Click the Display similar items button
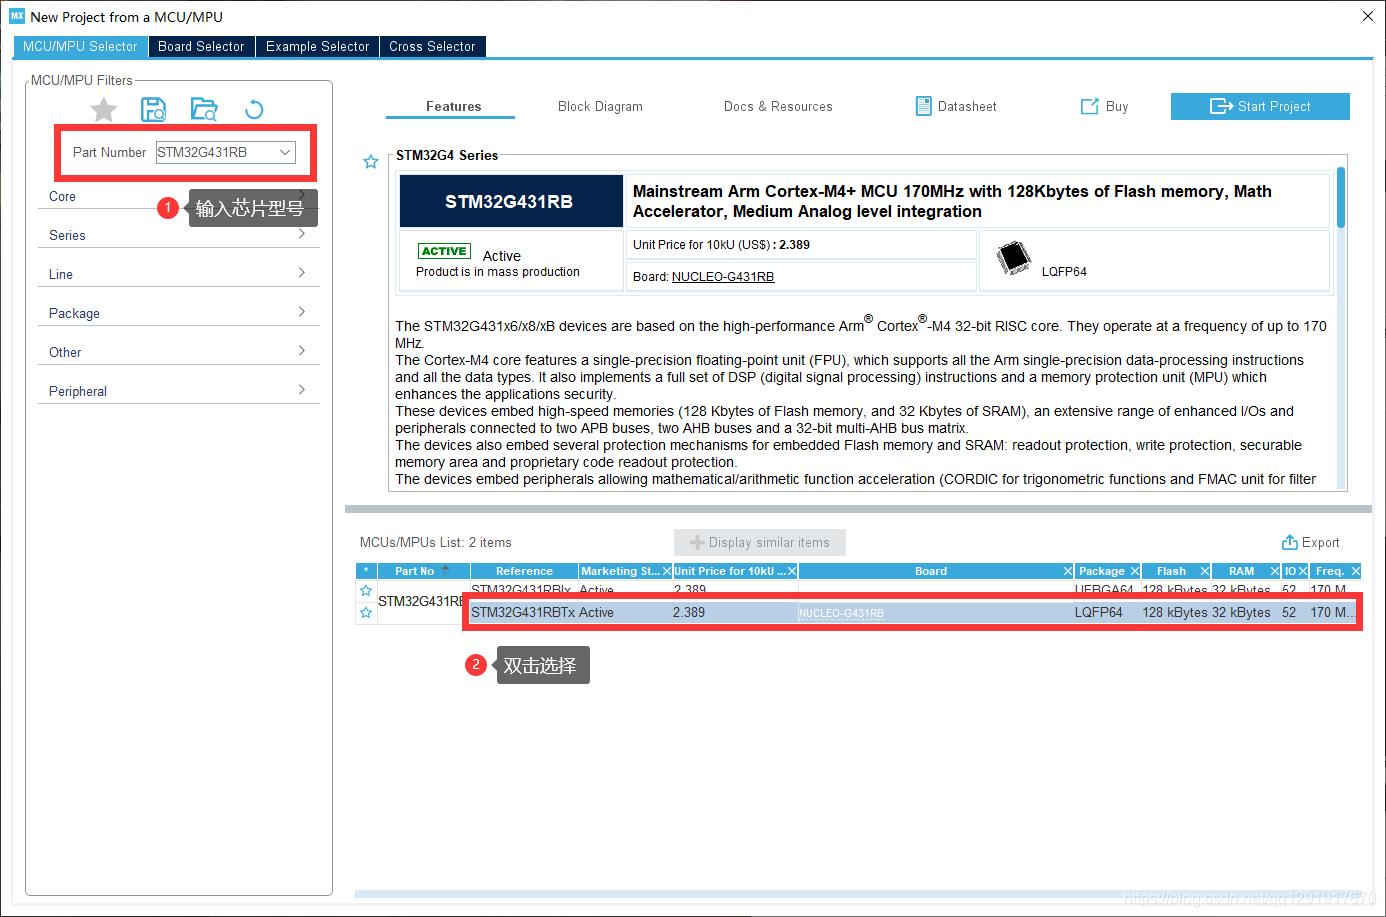This screenshot has width=1386, height=917. click(760, 542)
